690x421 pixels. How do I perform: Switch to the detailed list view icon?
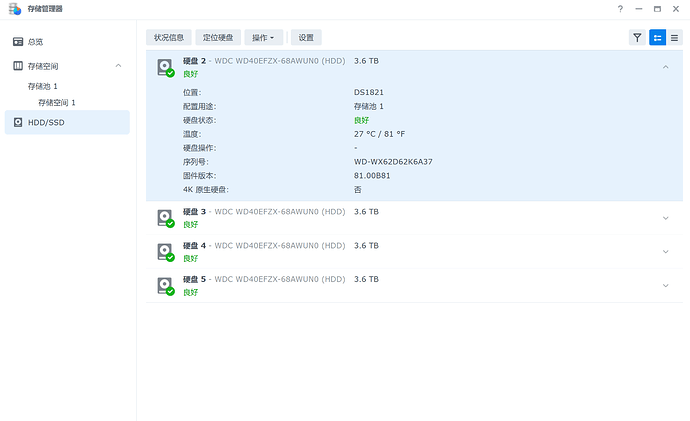(x=657, y=37)
